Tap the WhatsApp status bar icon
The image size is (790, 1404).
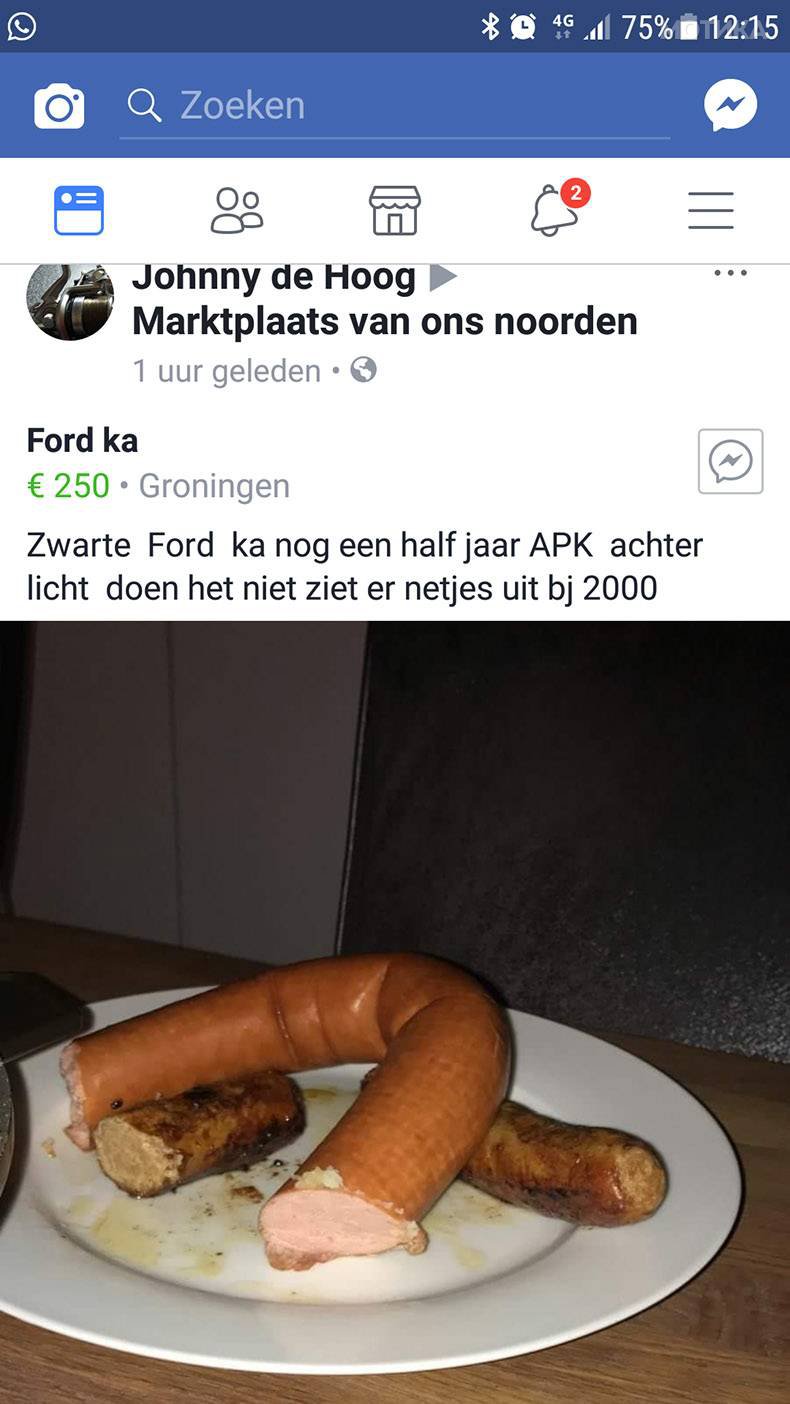click(22, 26)
